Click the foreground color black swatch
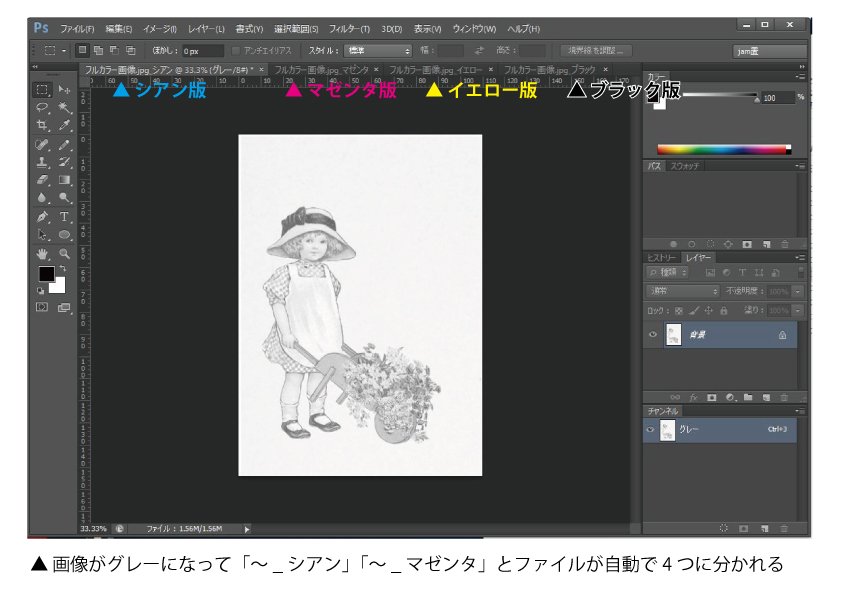Viewport: 842px width, 595px height. click(46, 273)
